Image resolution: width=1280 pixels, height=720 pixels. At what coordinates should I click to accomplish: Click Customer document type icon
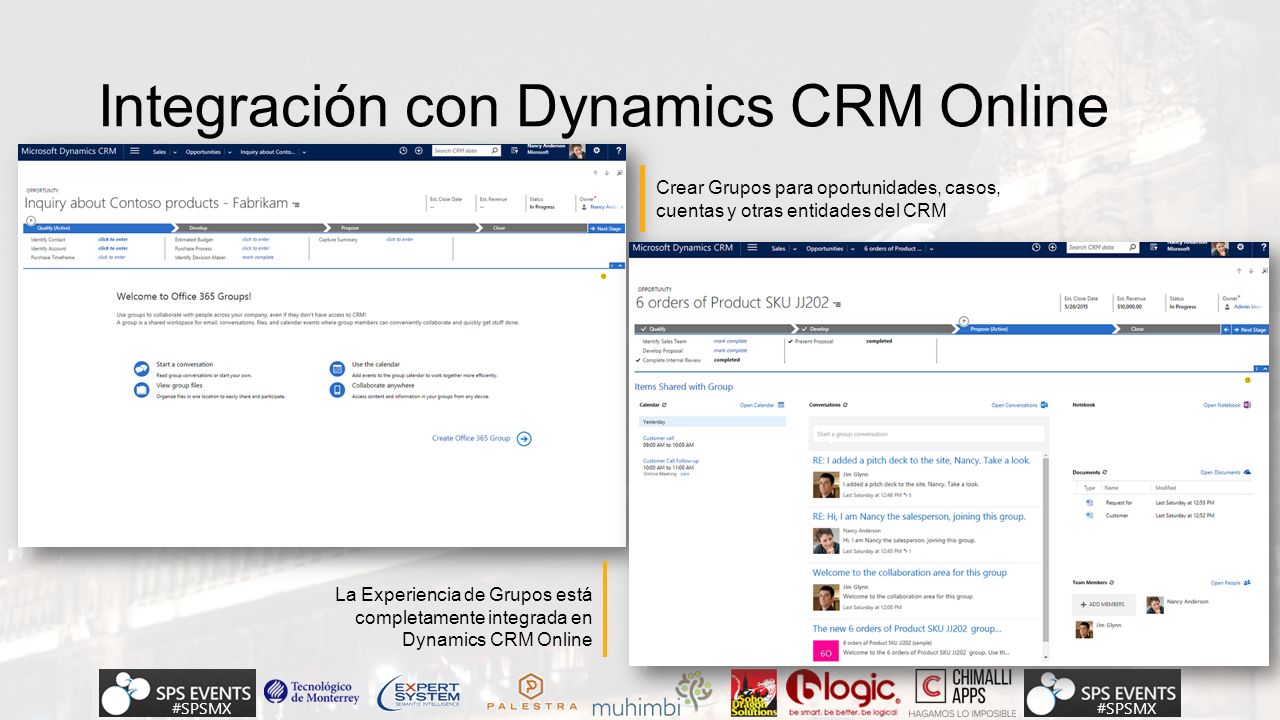pyautogui.click(x=1089, y=515)
